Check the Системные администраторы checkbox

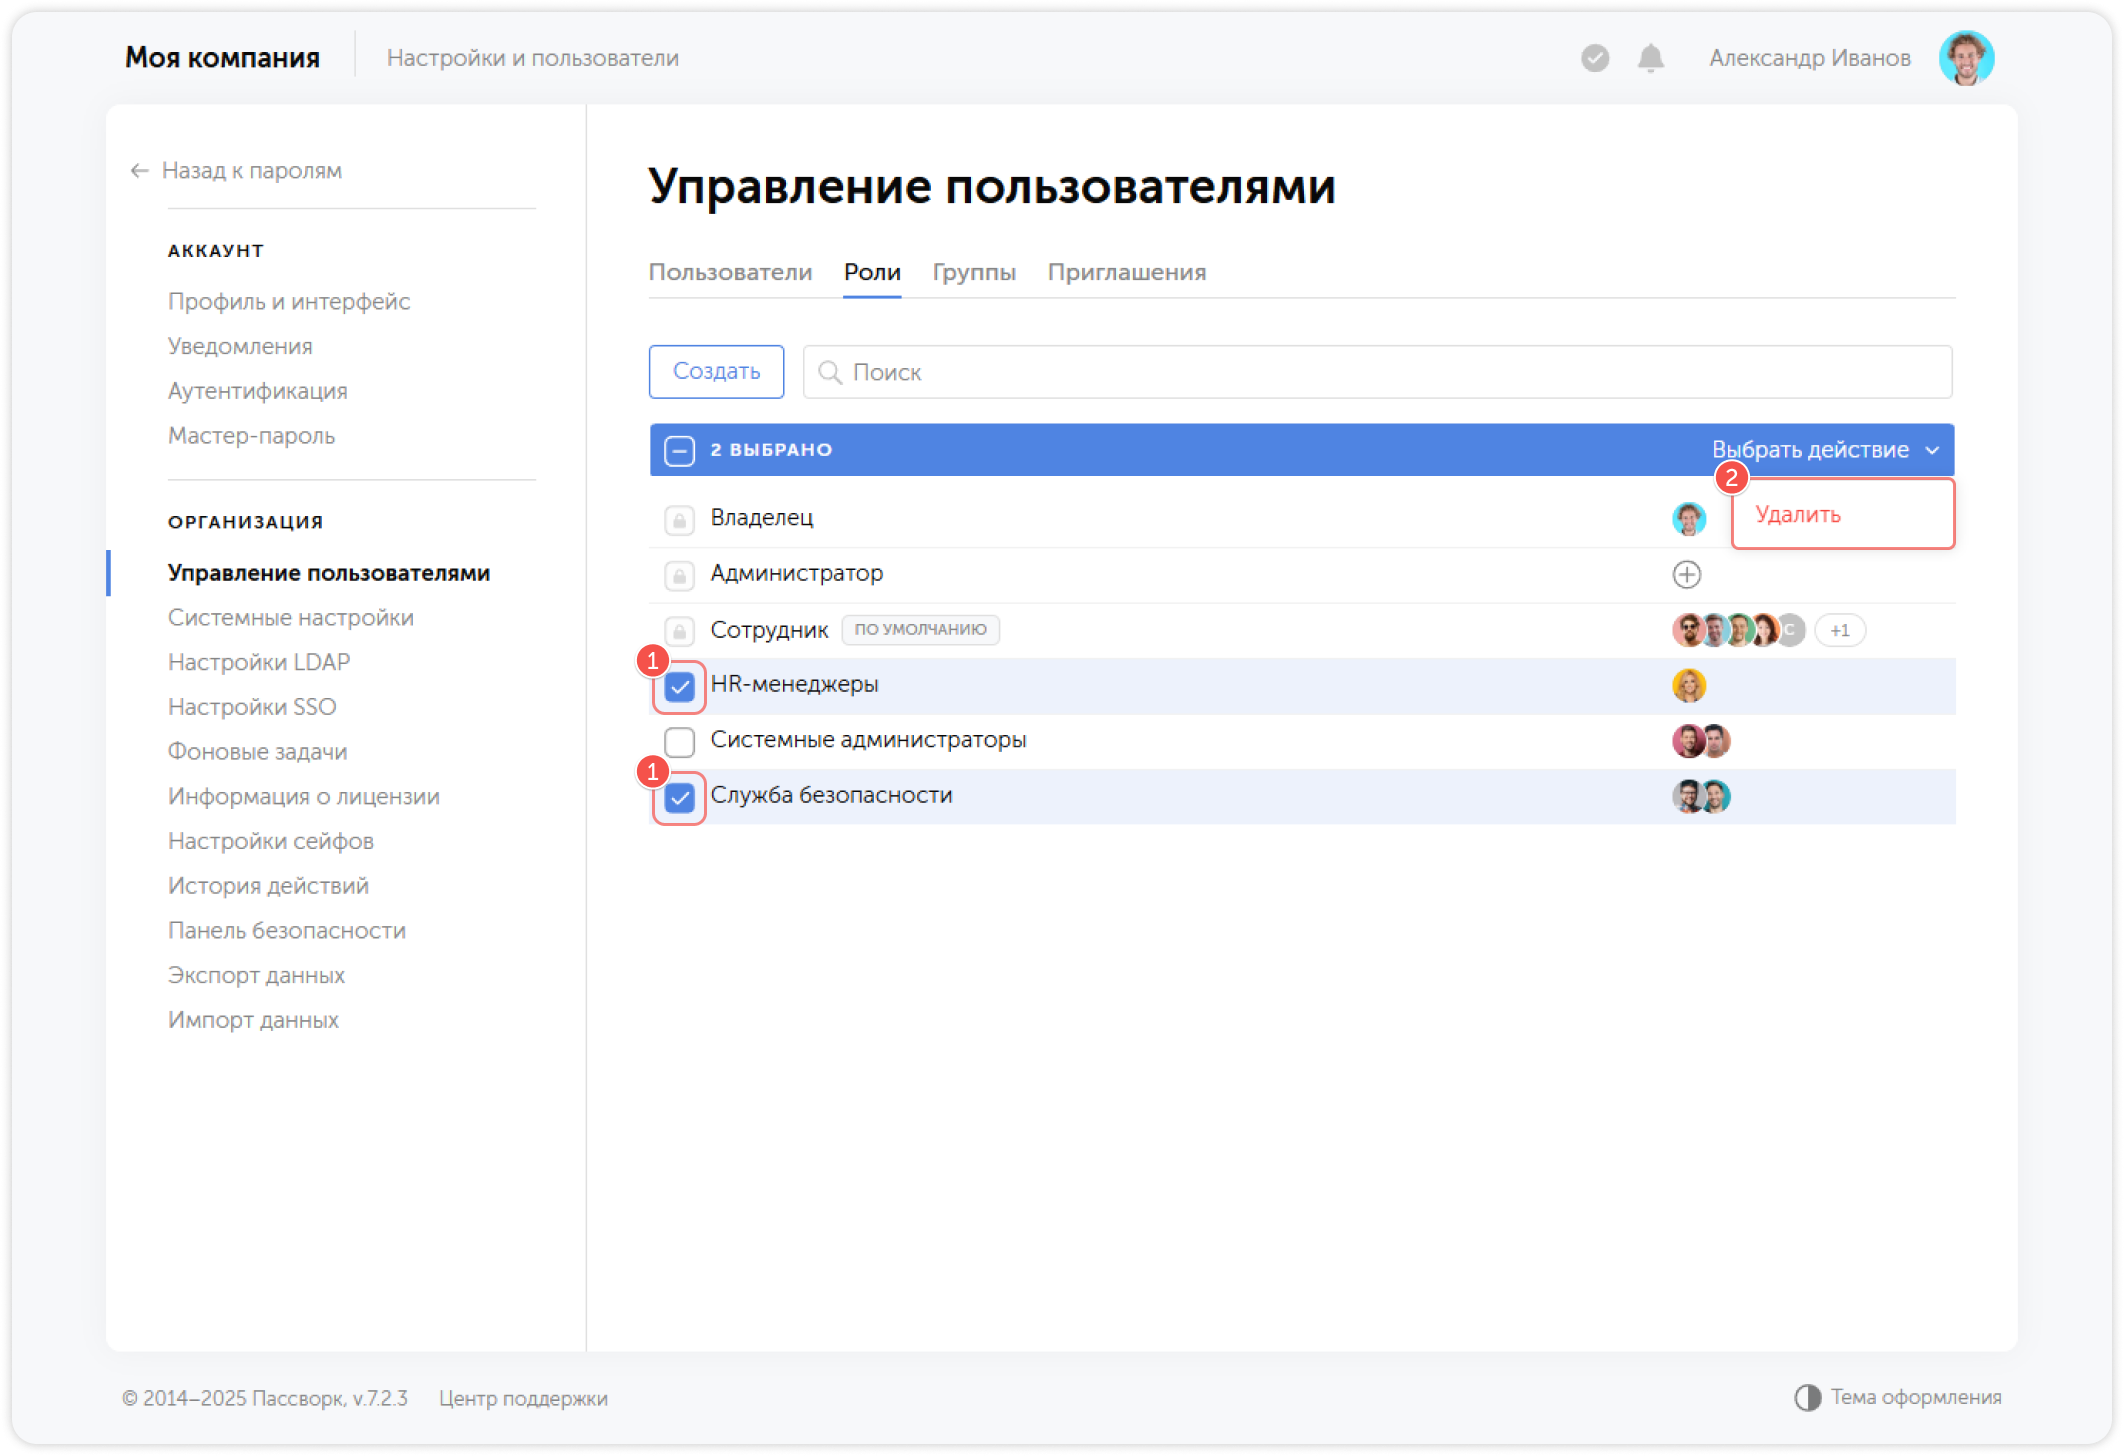click(680, 741)
